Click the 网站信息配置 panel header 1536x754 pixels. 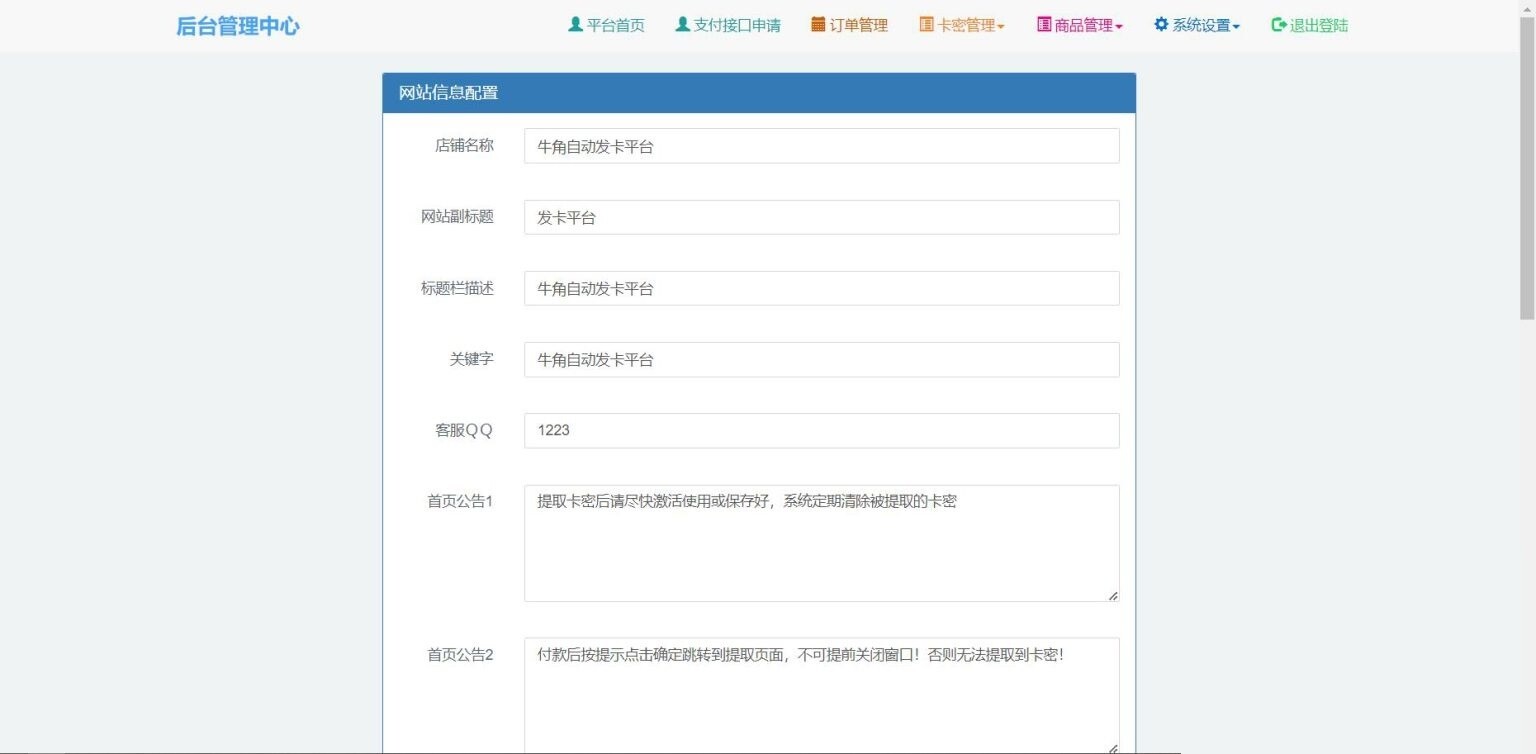coord(759,93)
